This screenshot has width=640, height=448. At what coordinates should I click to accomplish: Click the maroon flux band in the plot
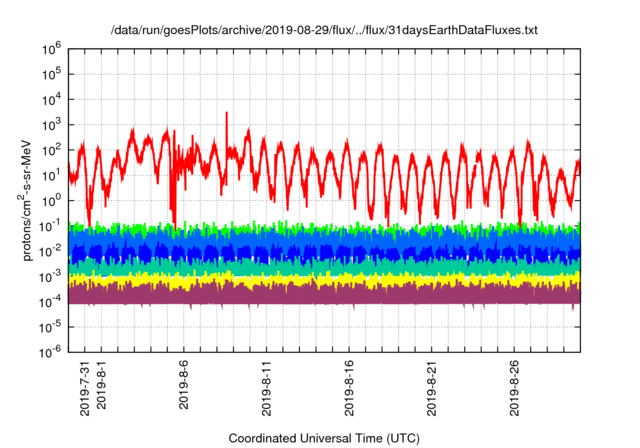pos(330,292)
